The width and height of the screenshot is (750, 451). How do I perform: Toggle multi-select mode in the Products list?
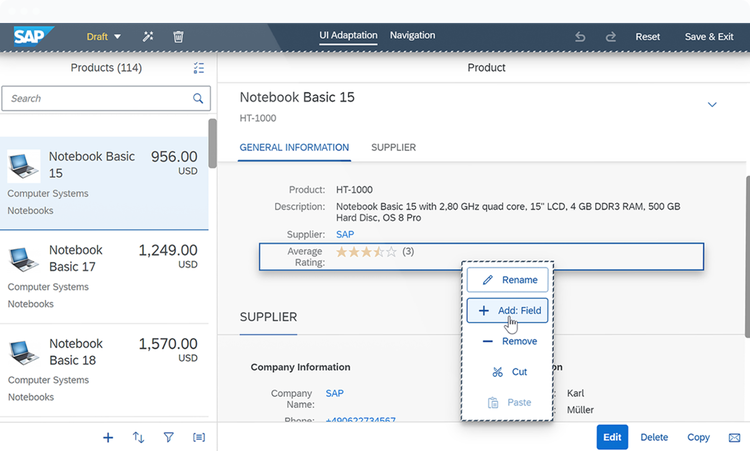pos(199,68)
